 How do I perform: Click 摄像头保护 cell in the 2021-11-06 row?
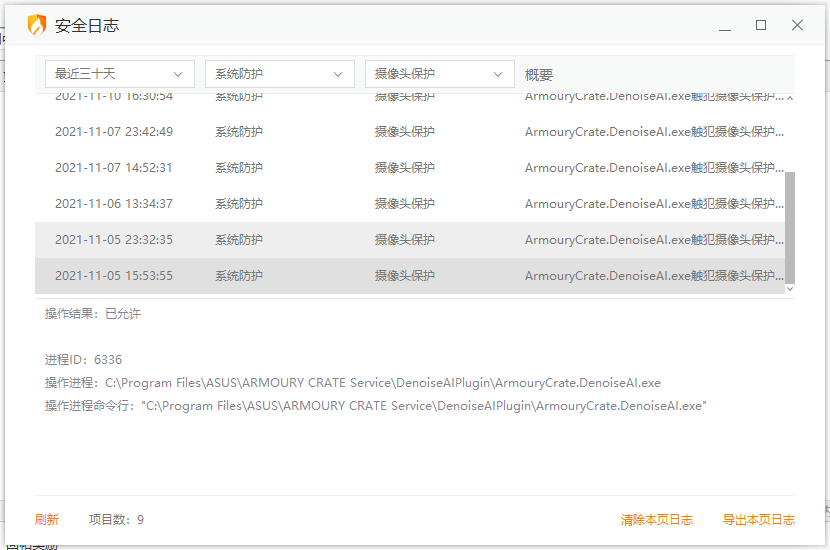[404, 204]
